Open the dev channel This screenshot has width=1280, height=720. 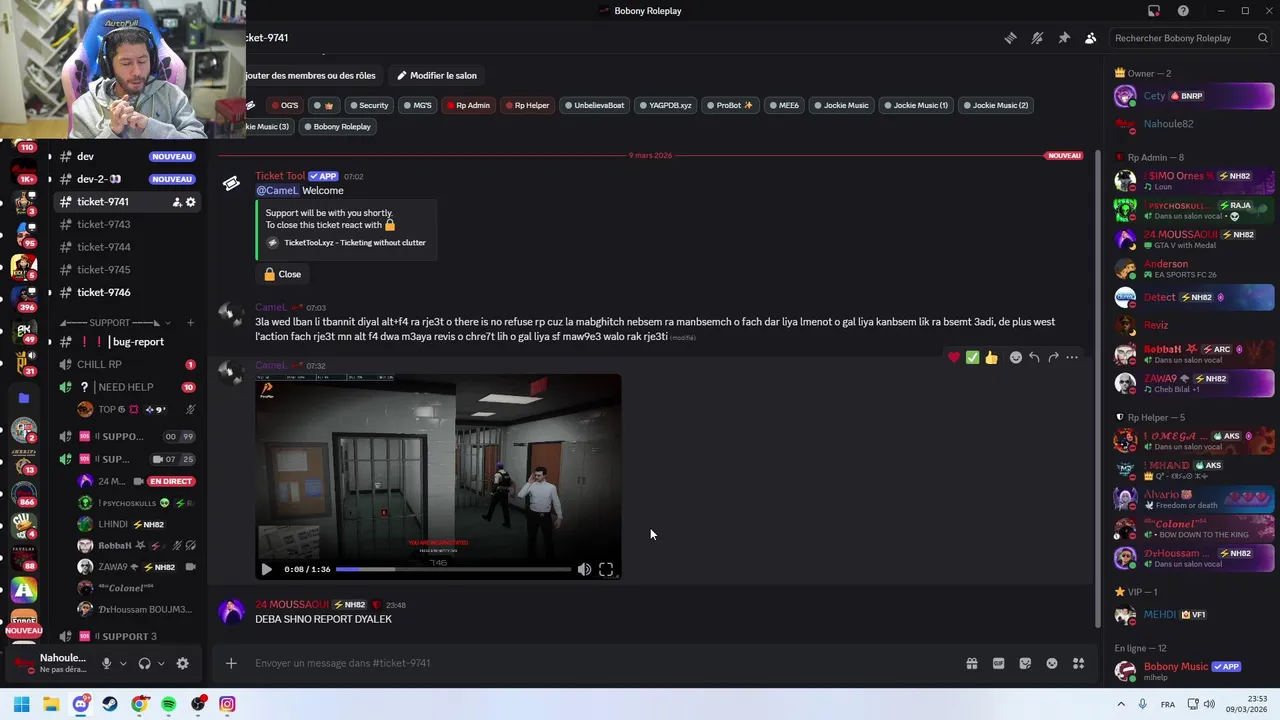127,156
